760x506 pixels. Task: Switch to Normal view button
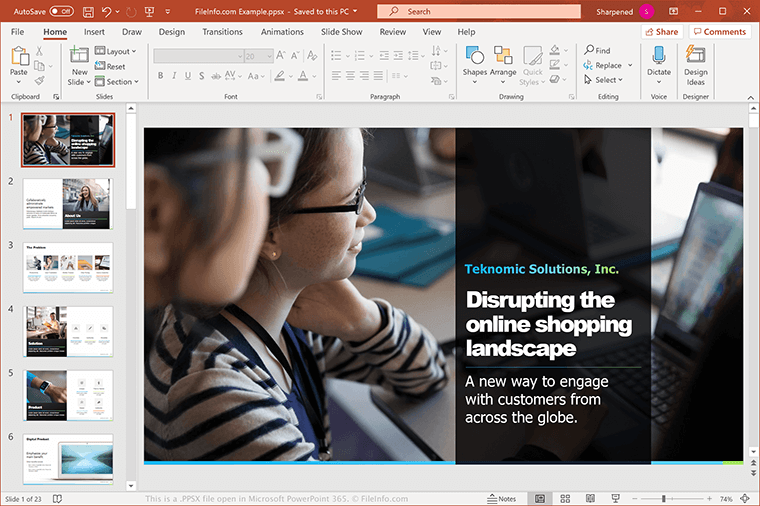(x=540, y=499)
